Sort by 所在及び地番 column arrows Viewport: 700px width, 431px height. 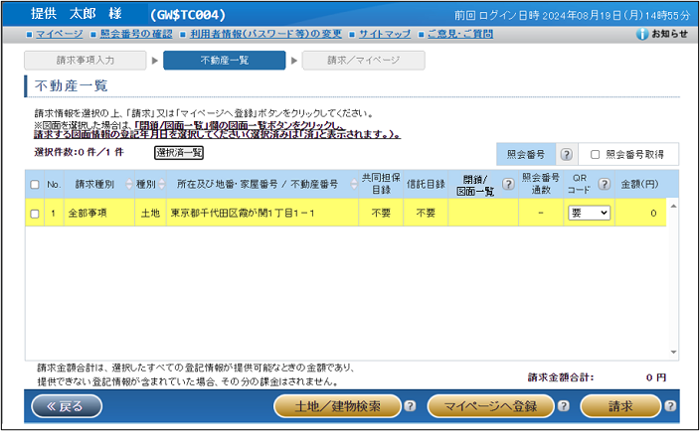pos(354,184)
